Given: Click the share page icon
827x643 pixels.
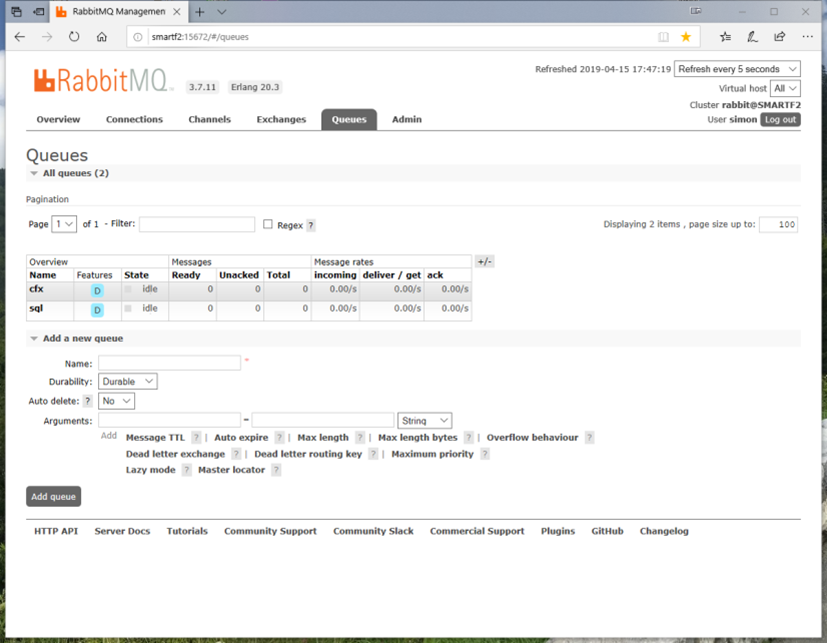Looking at the screenshot, I should pyautogui.click(x=780, y=37).
